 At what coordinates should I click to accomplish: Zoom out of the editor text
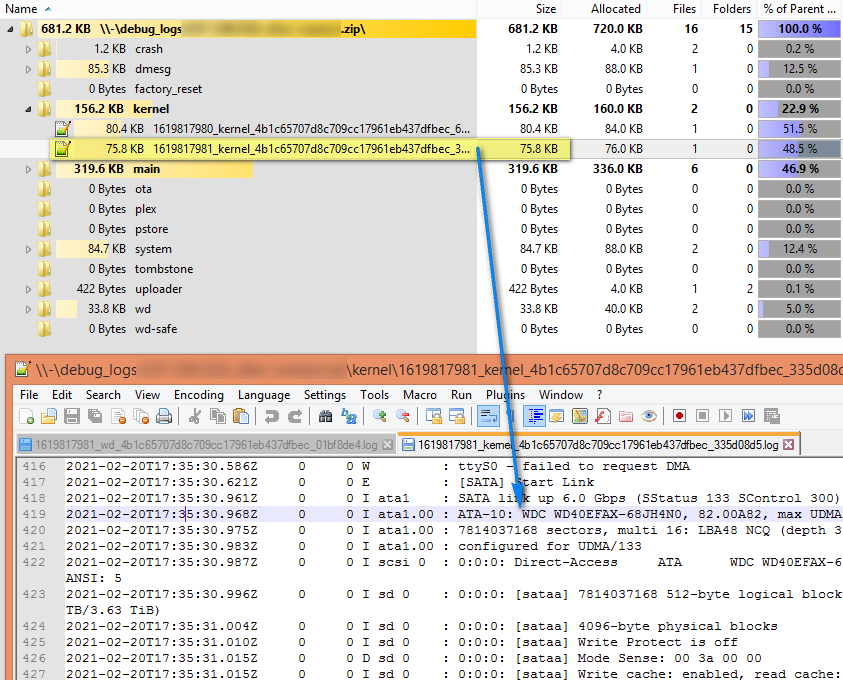click(403, 416)
